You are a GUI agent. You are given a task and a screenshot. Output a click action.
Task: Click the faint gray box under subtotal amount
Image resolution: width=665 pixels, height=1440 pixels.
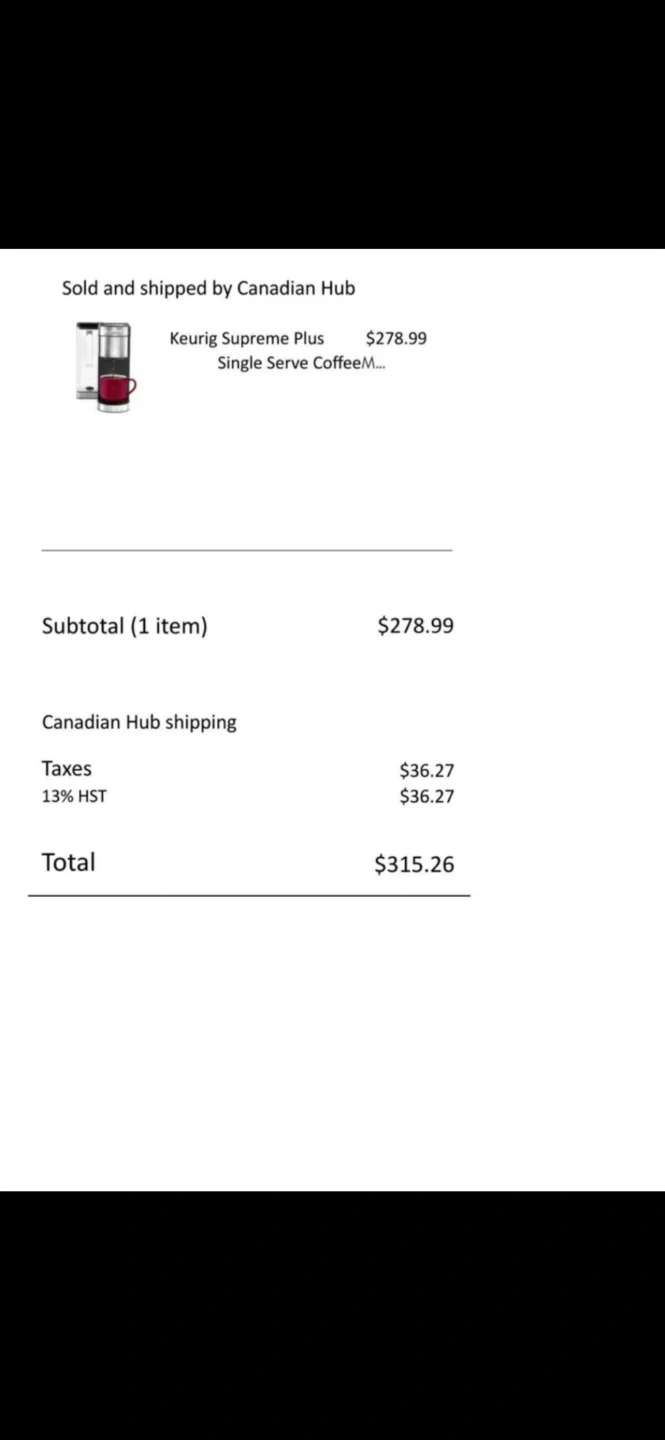429,680
